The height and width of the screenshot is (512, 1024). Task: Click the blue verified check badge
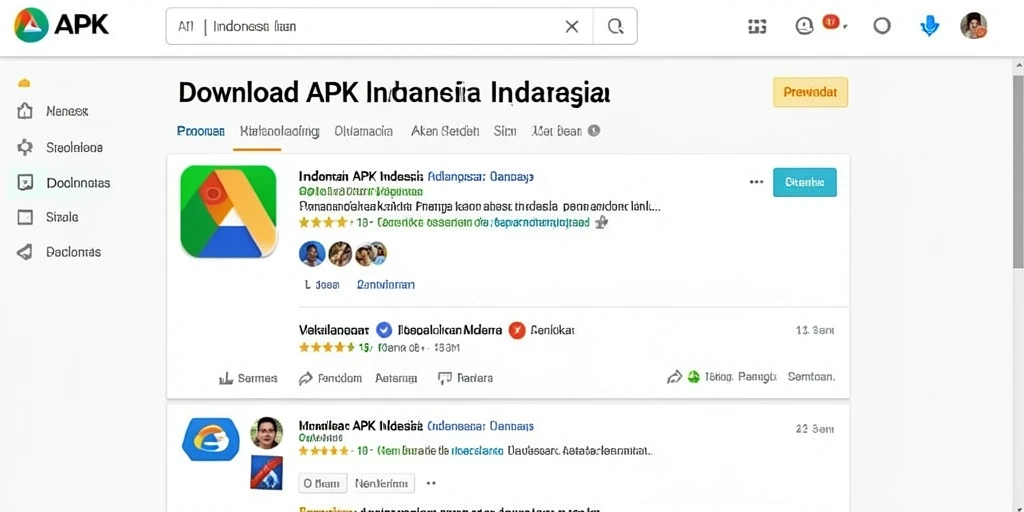point(384,330)
